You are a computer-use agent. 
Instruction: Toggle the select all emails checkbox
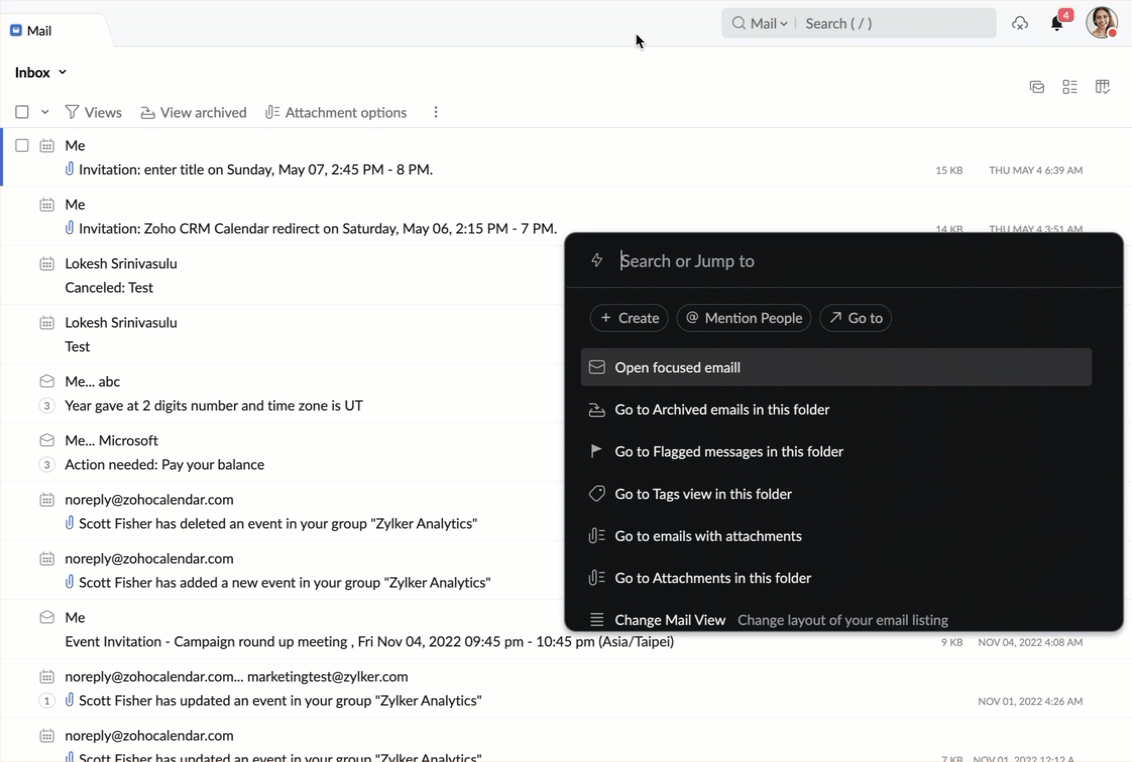click(22, 113)
